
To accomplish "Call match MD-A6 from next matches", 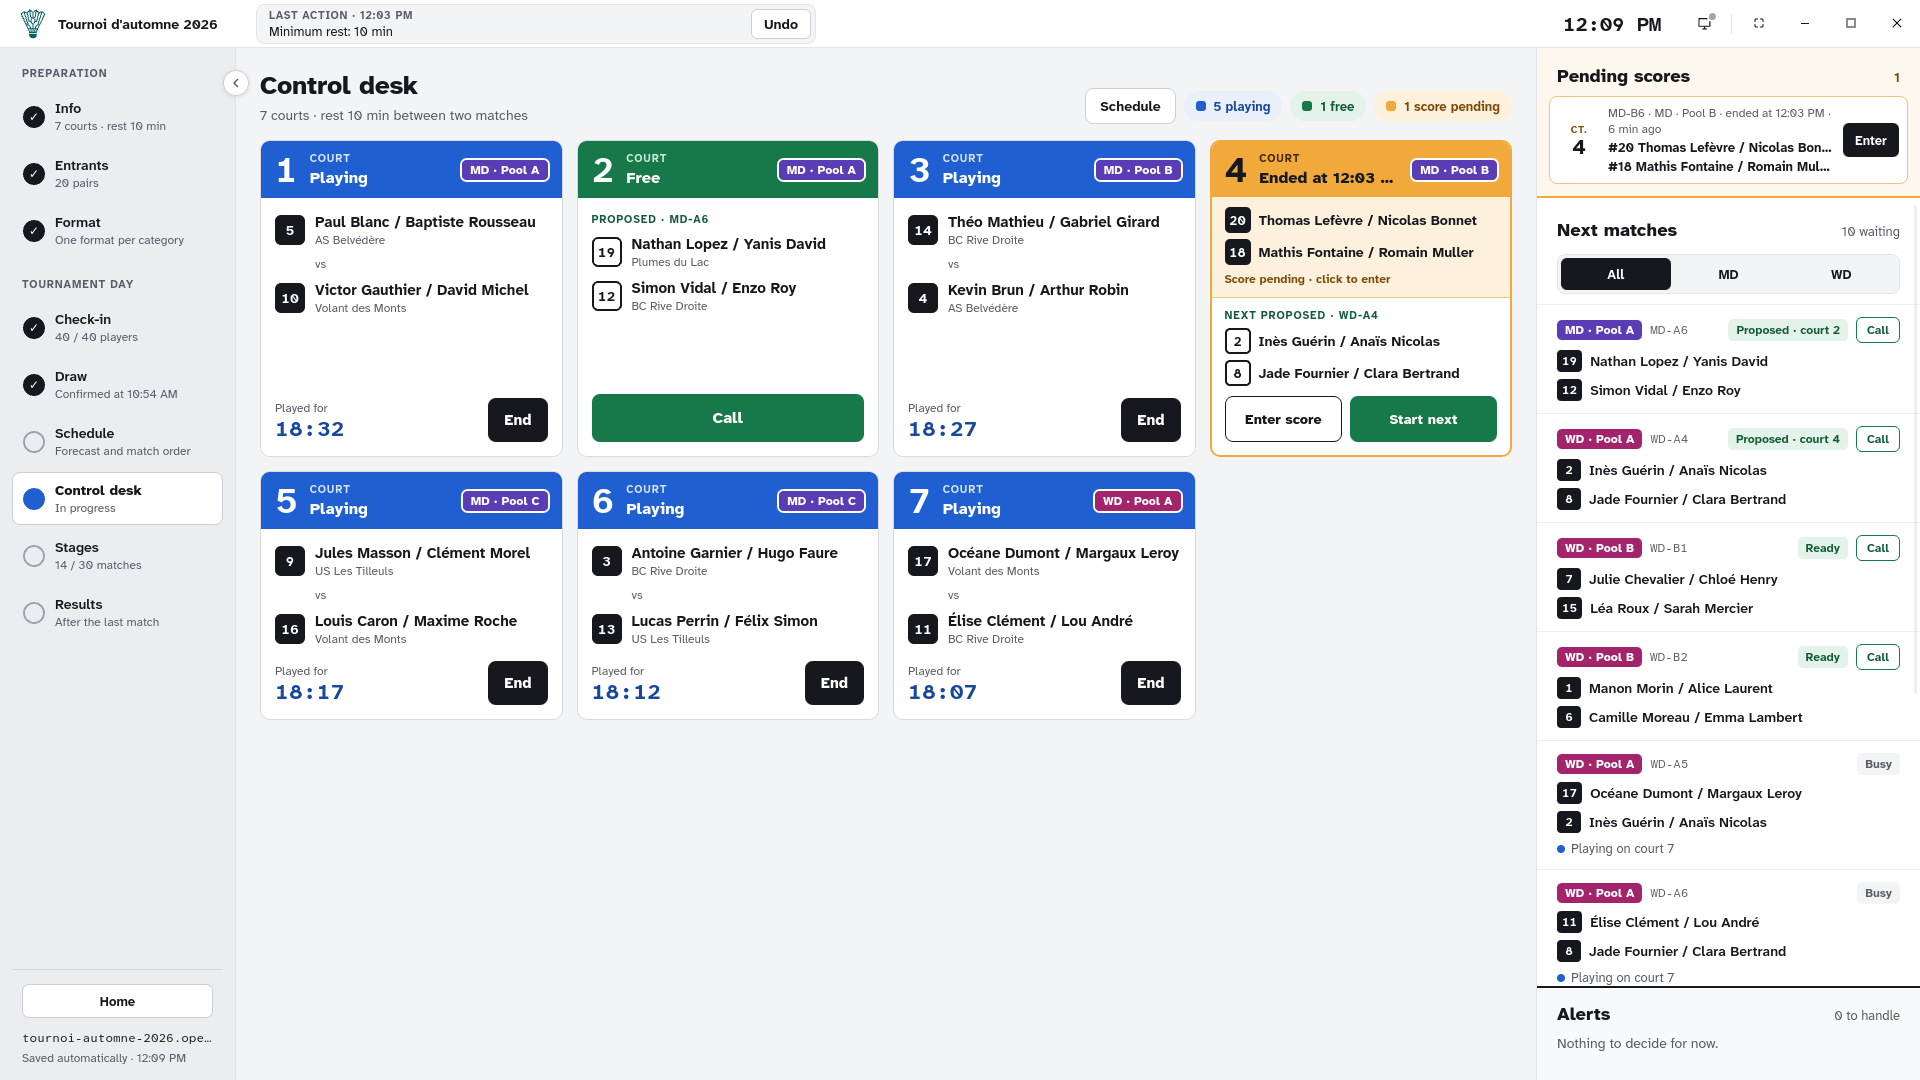I will 1878,330.
